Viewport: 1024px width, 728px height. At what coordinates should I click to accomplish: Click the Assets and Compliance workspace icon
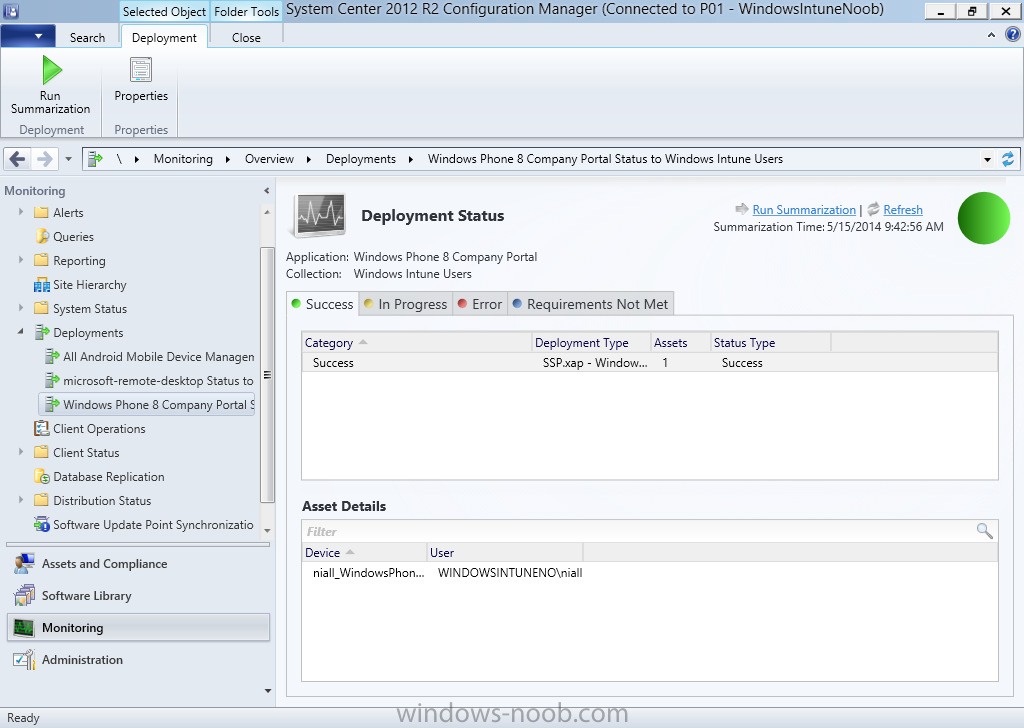24,563
